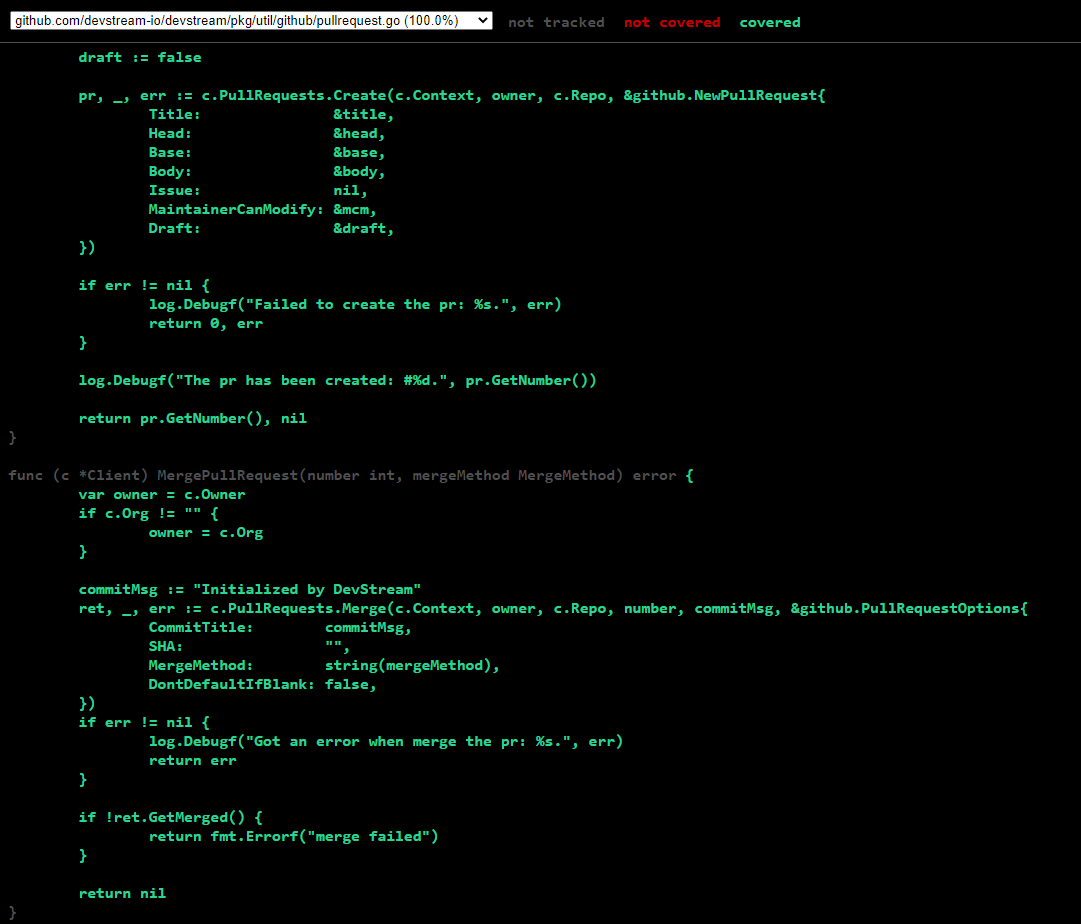Viewport: 1081px width, 924px height.
Task: Click the 'Body: &body,' line
Action: point(267,171)
